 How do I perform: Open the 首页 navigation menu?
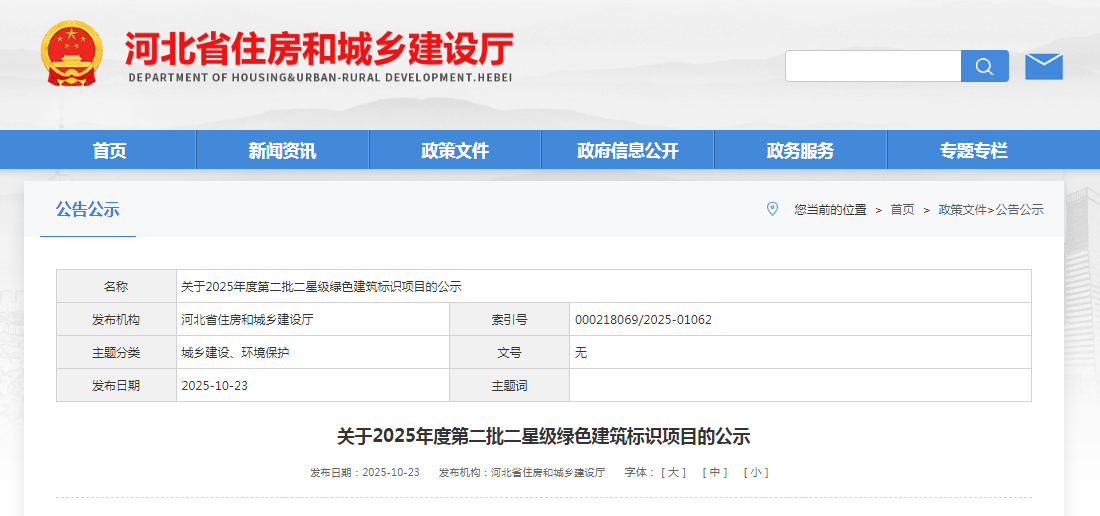pos(110,150)
